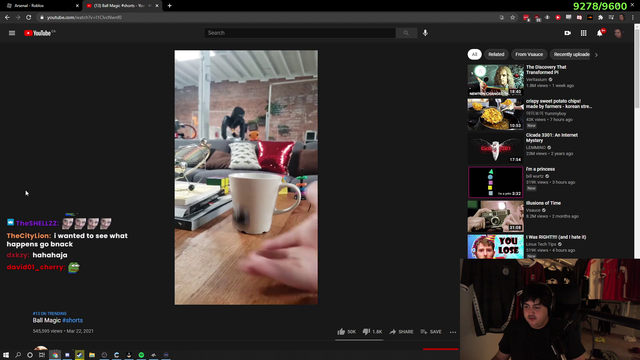Open the #13 ON TRENDING link
Viewport: 640px width, 360px height.
coord(50,313)
